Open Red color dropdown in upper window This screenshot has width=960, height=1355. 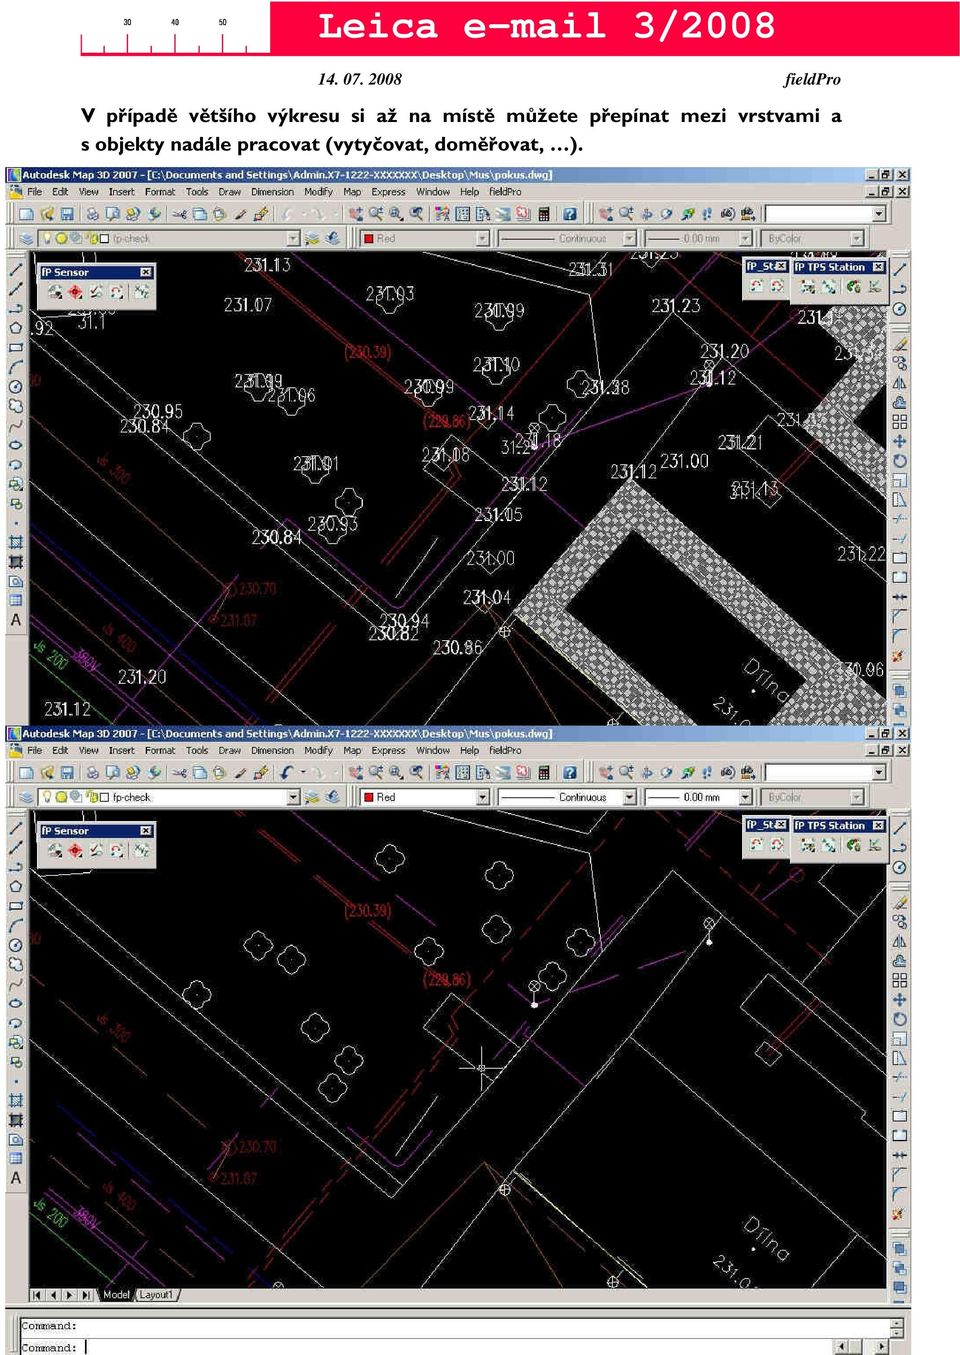[483, 238]
